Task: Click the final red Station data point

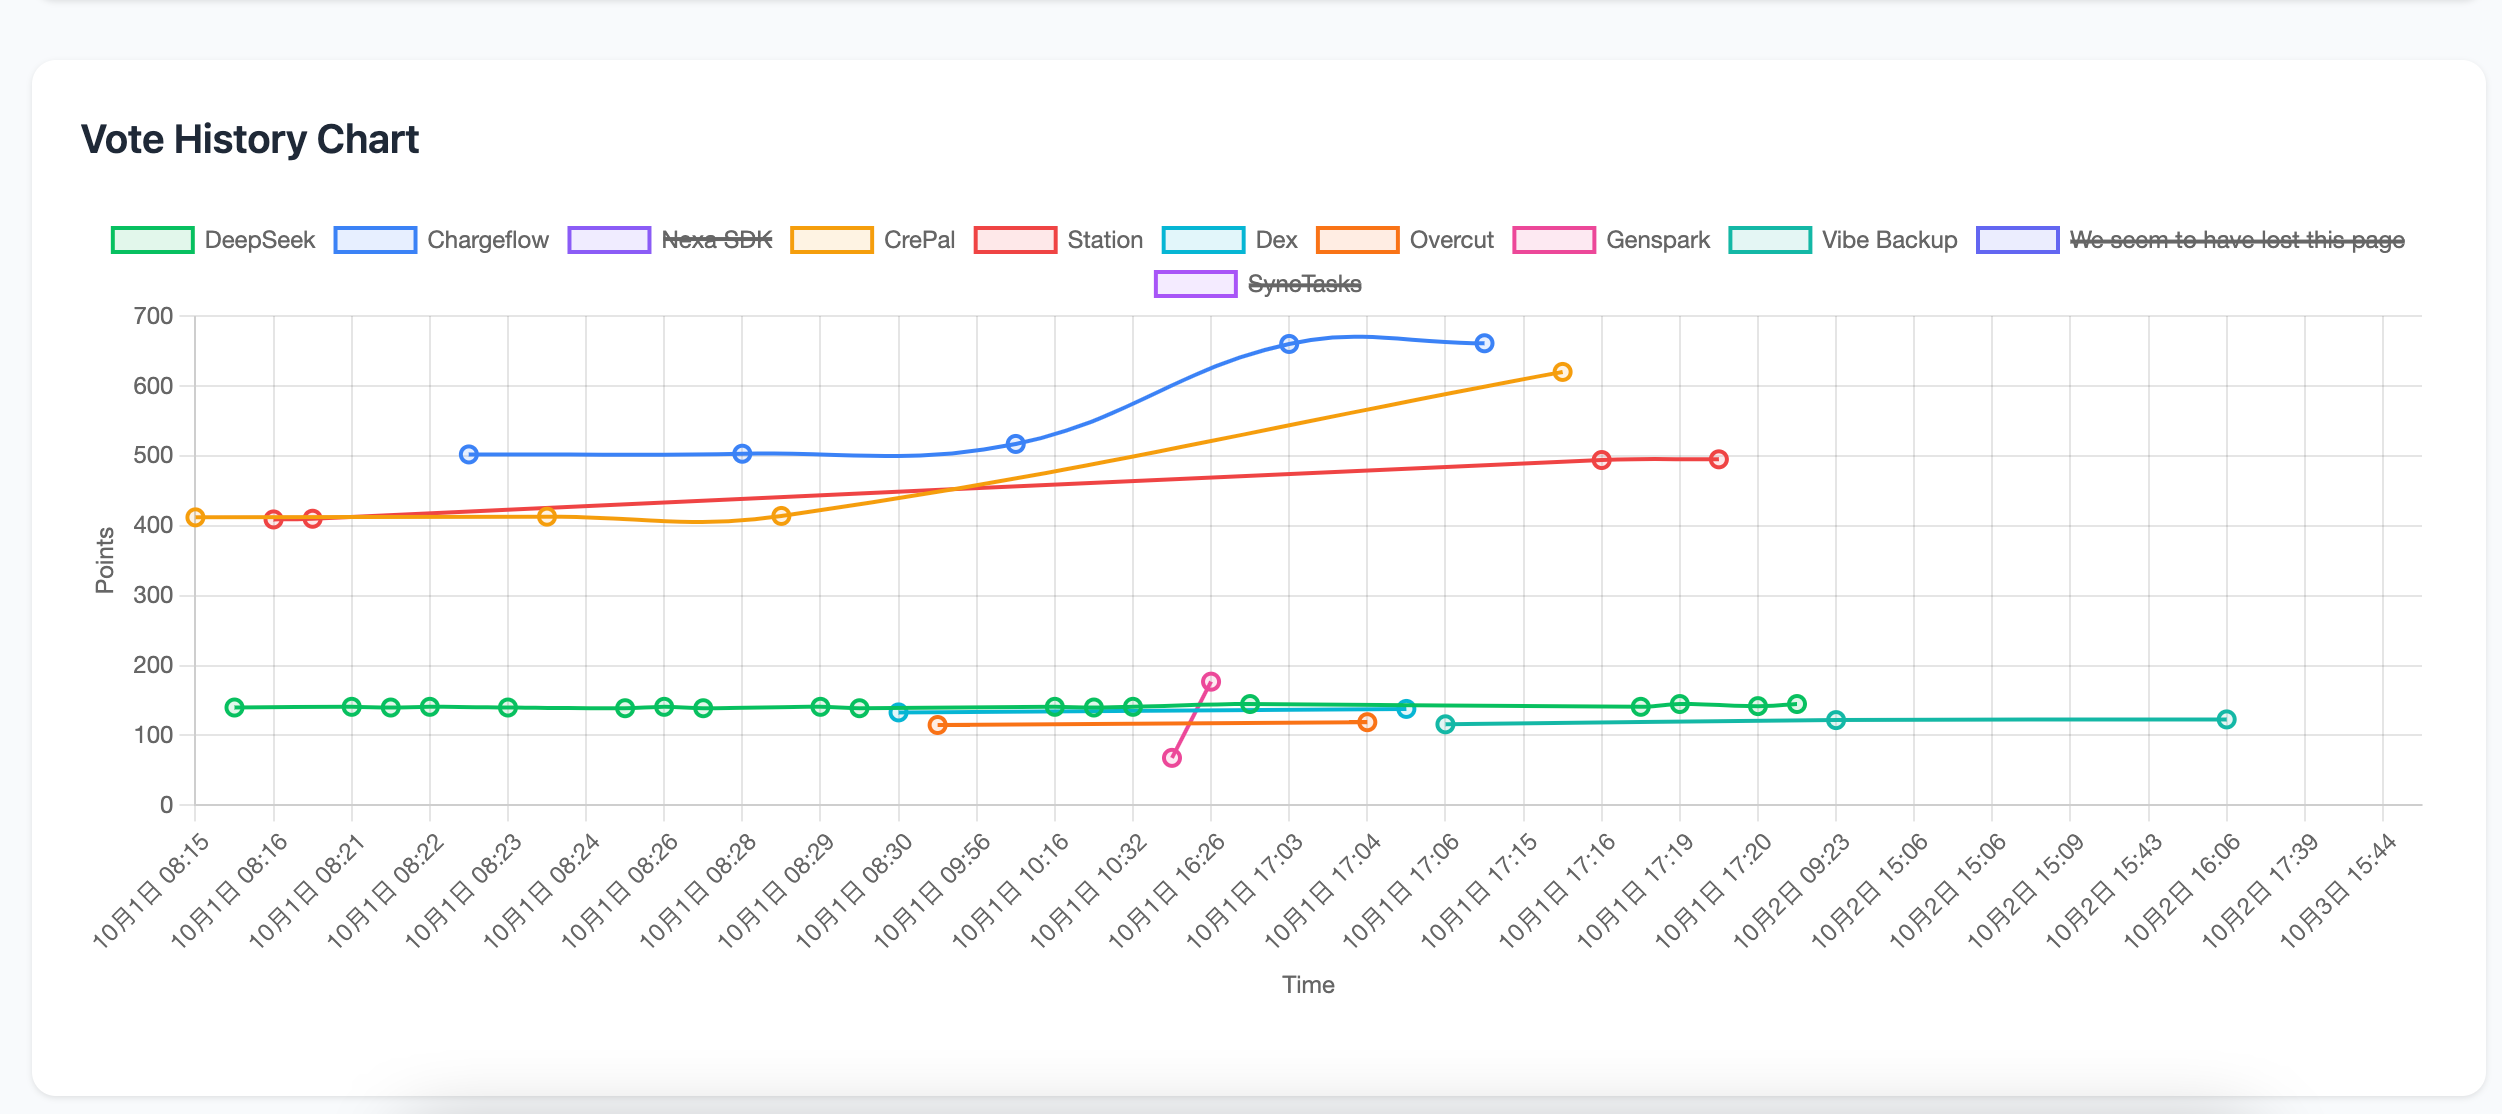Action: 1718,460
